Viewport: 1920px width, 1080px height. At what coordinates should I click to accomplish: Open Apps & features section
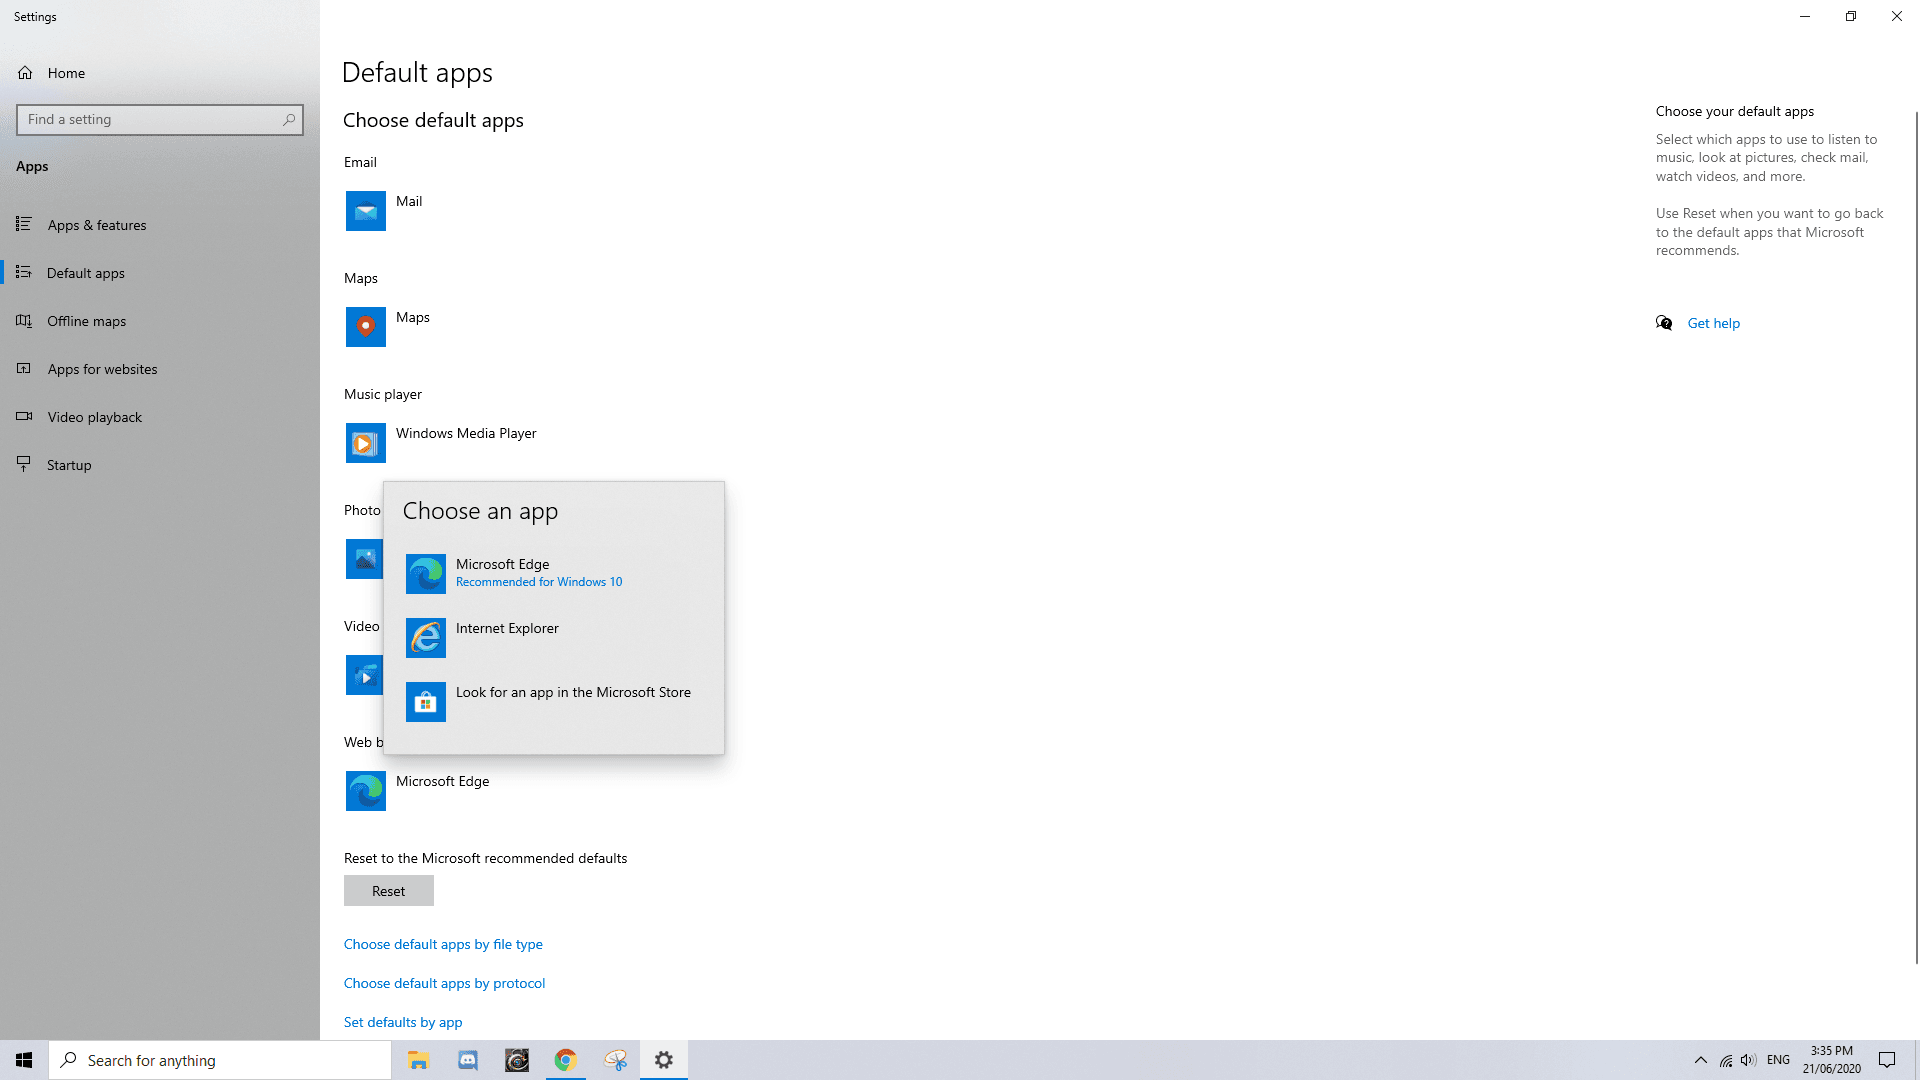tap(160, 225)
